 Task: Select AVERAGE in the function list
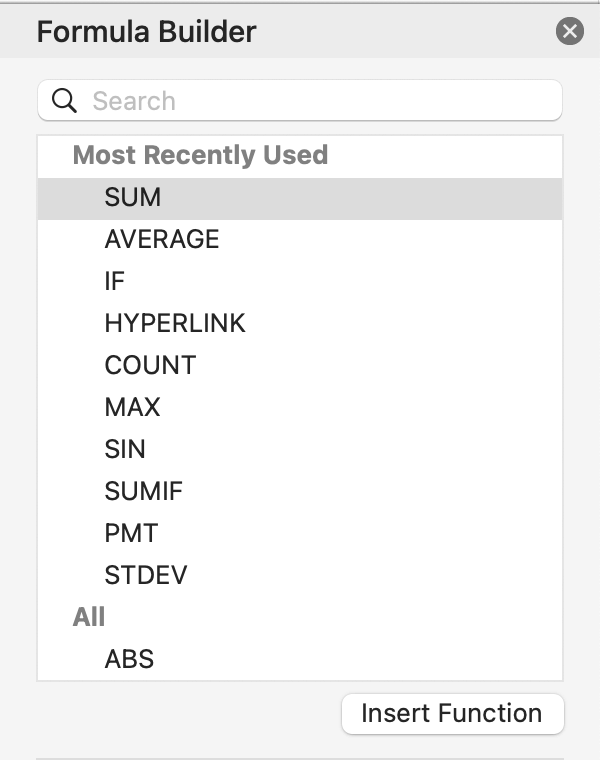pos(161,239)
